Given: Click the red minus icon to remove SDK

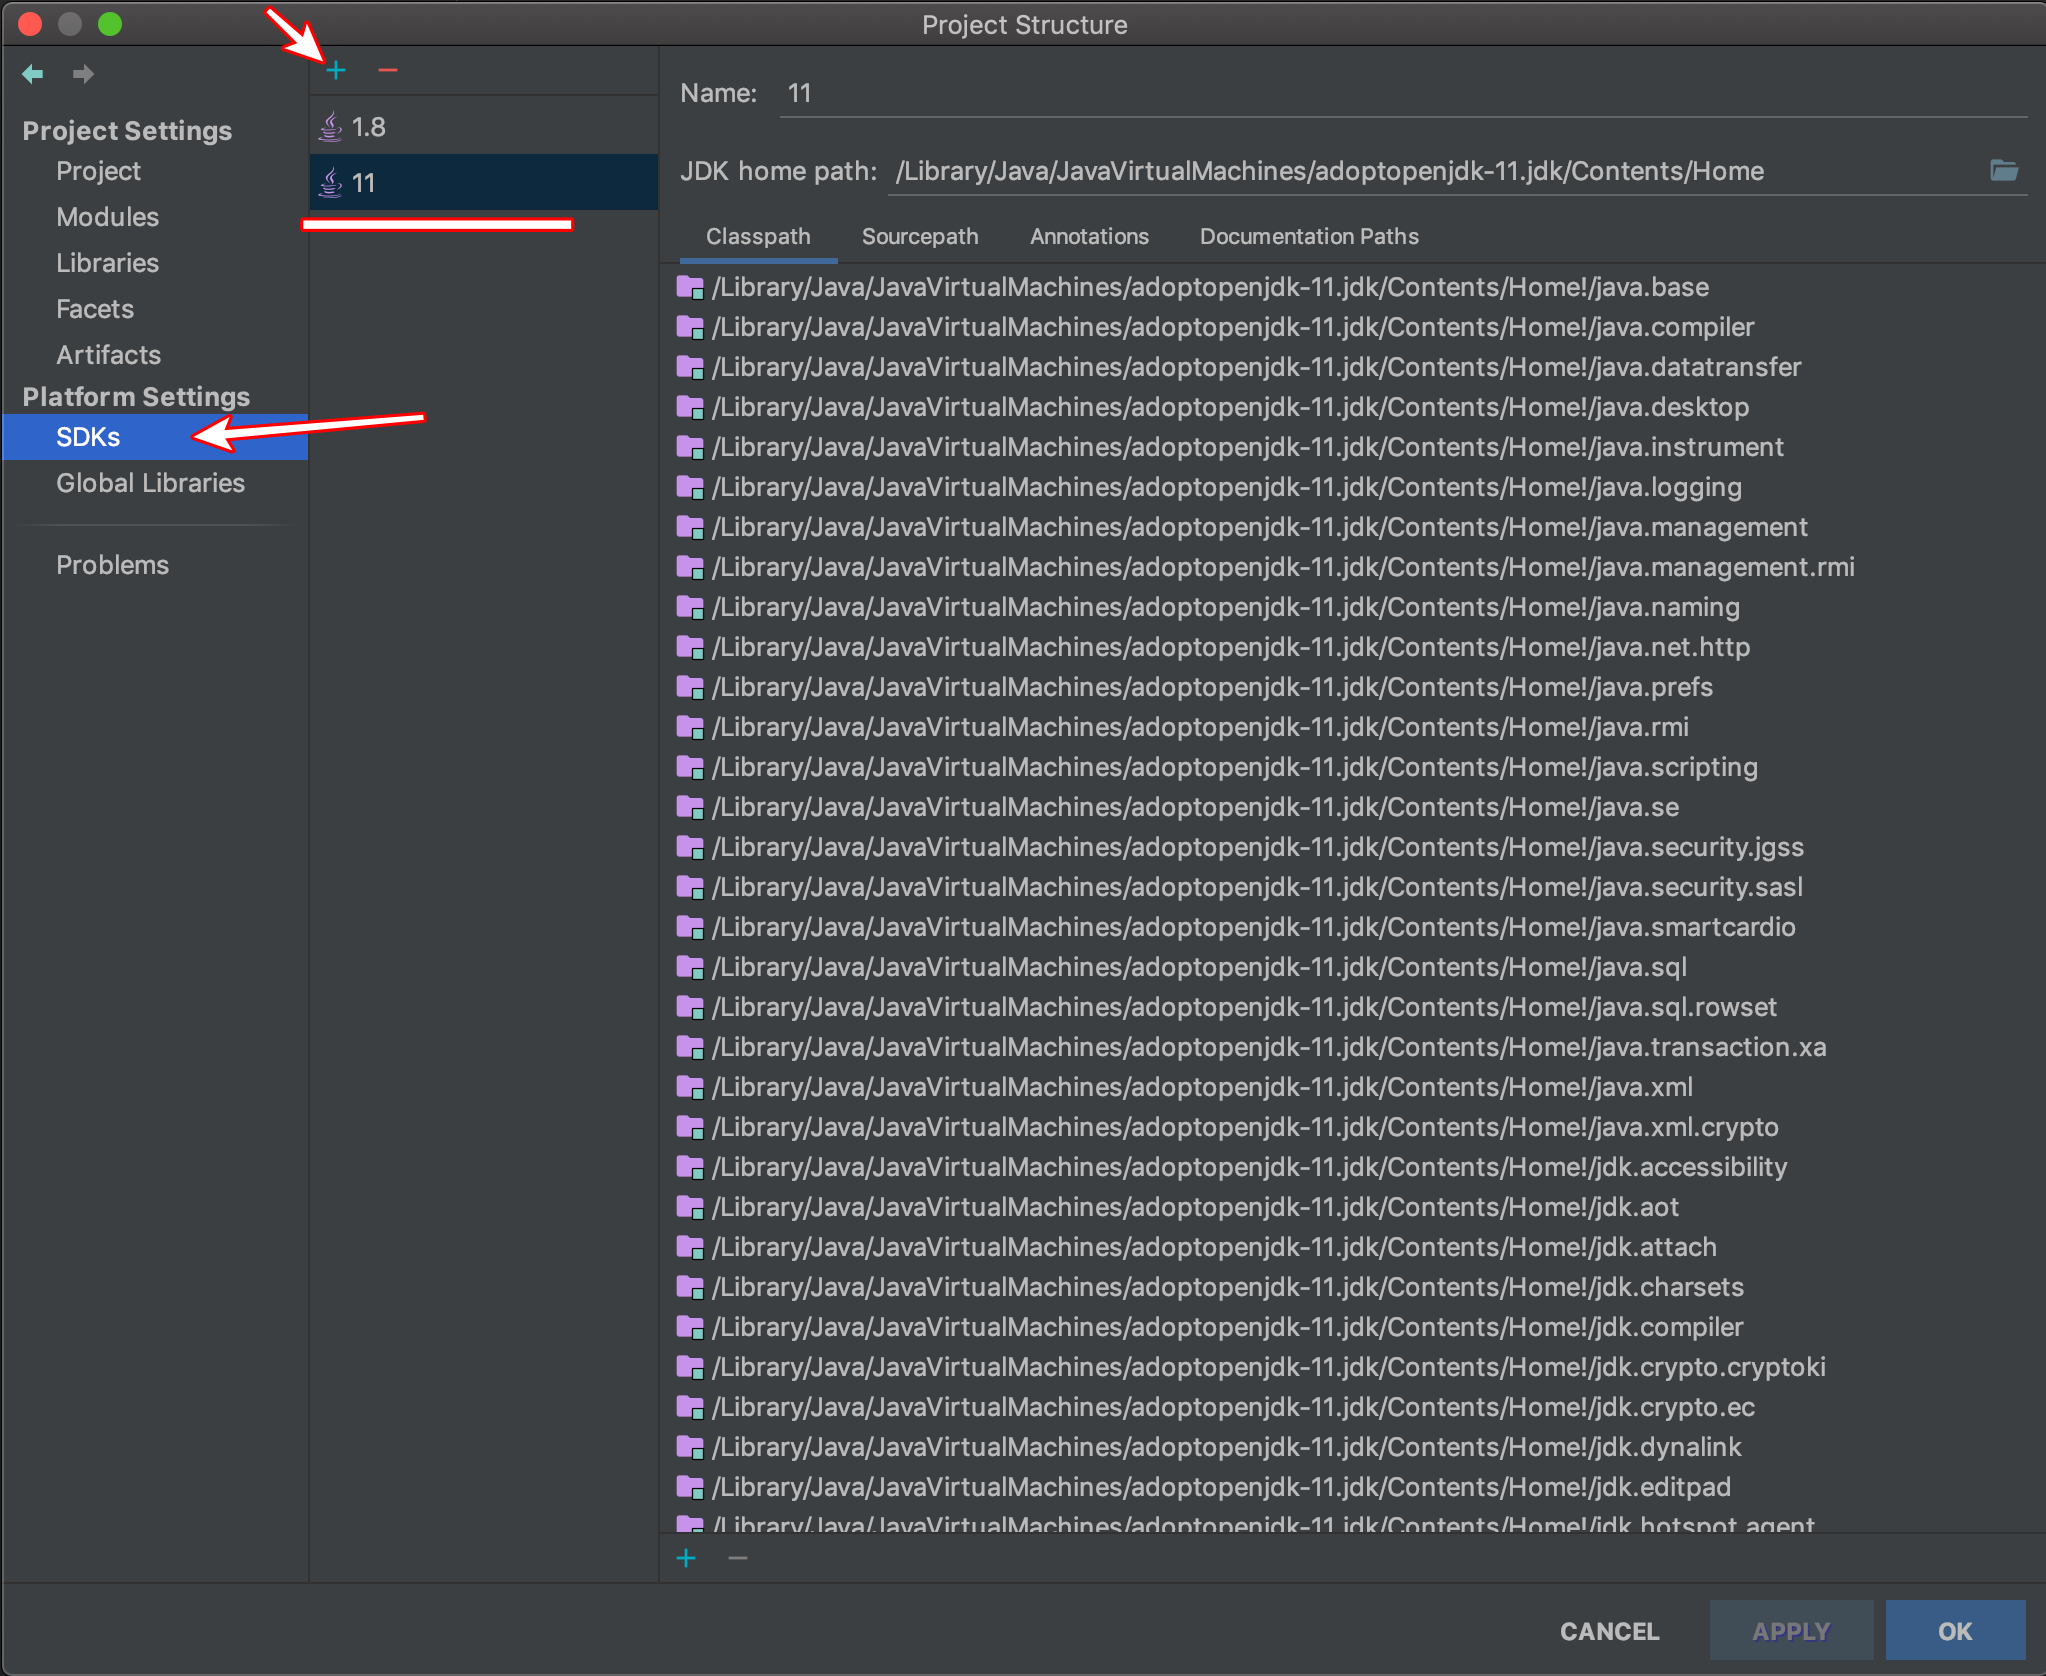Looking at the screenshot, I should pos(388,70).
